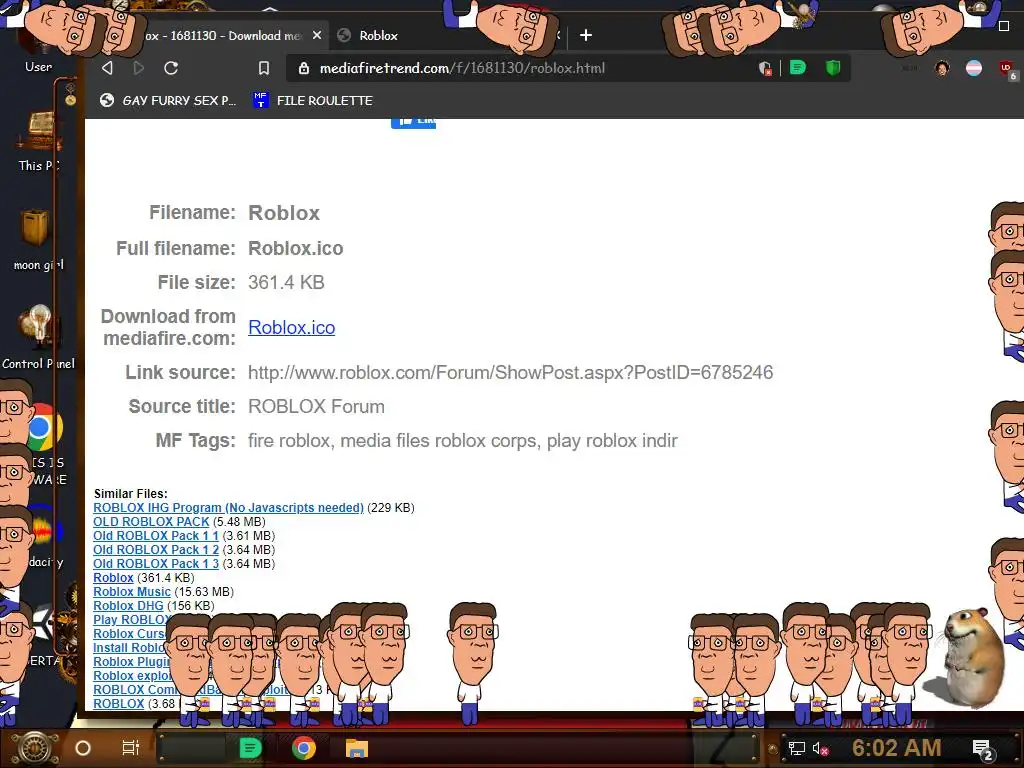Image resolution: width=1024 pixels, height=768 pixels.
Task: Open ROBLOX IHG Program similar file link
Action: click(228, 507)
